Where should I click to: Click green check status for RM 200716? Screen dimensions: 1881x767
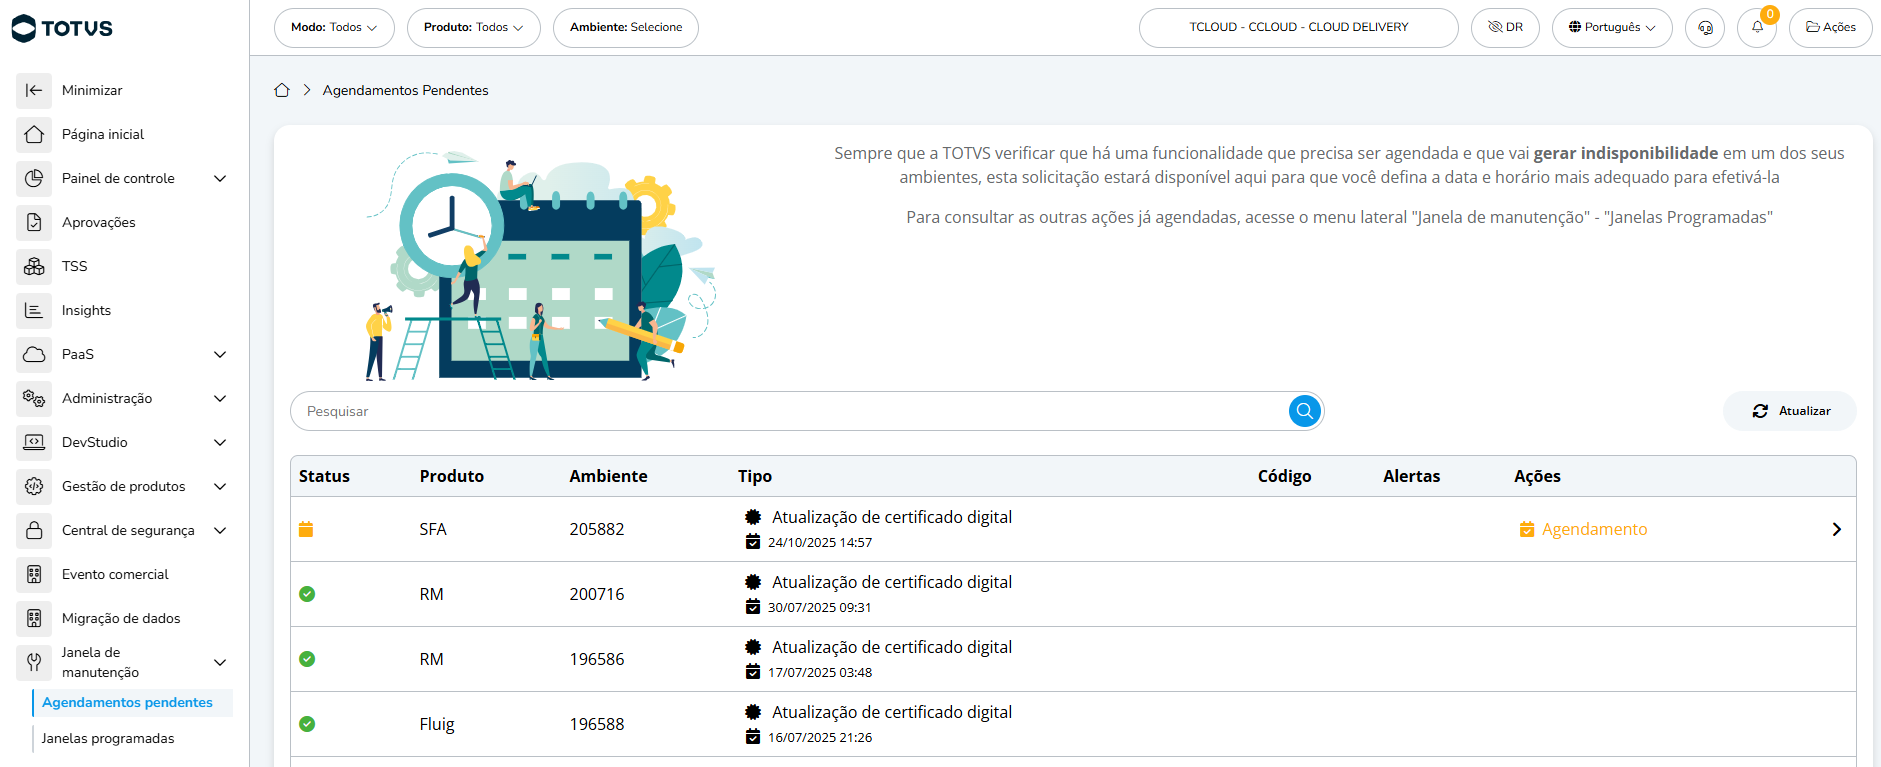click(307, 594)
